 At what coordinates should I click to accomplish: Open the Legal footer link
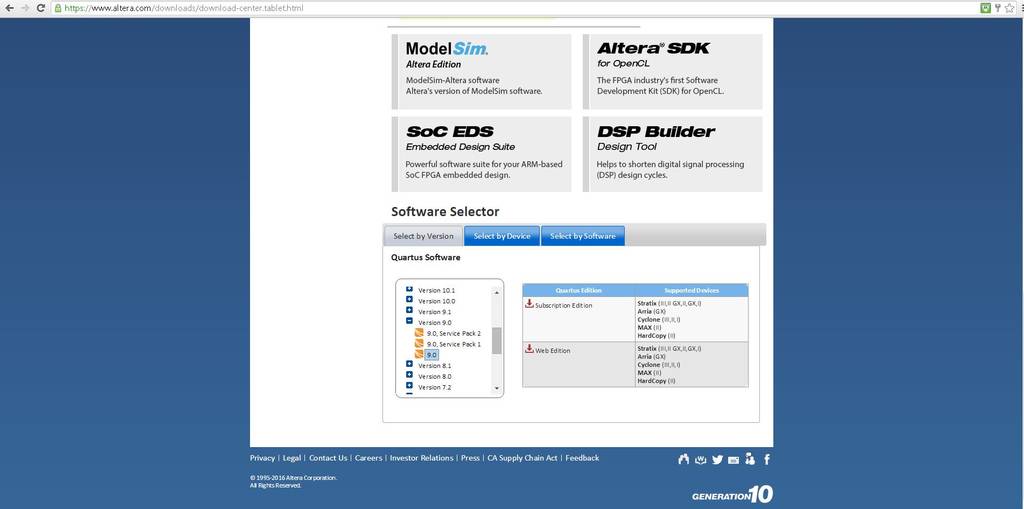pos(292,458)
